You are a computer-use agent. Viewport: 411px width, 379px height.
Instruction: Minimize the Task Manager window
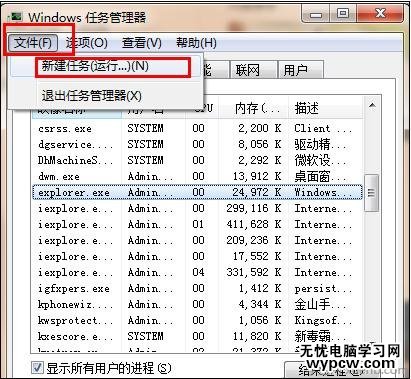pos(315,14)
